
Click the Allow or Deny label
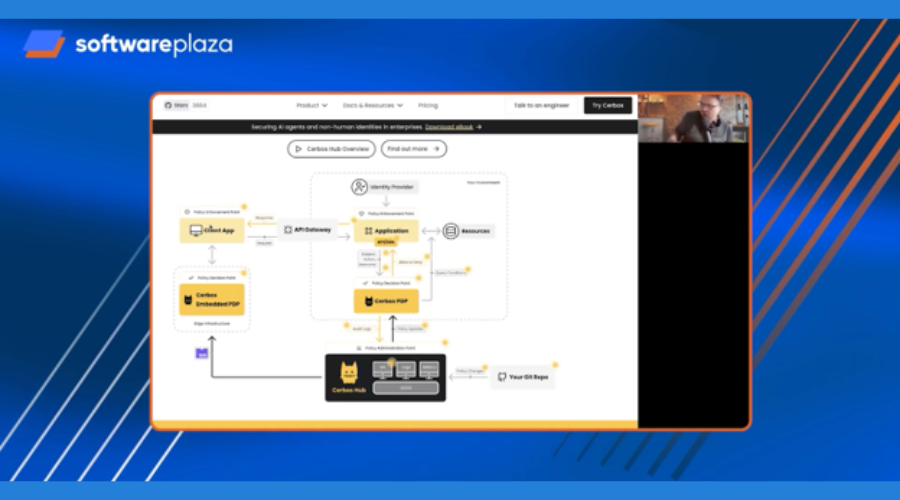[410, 262]
